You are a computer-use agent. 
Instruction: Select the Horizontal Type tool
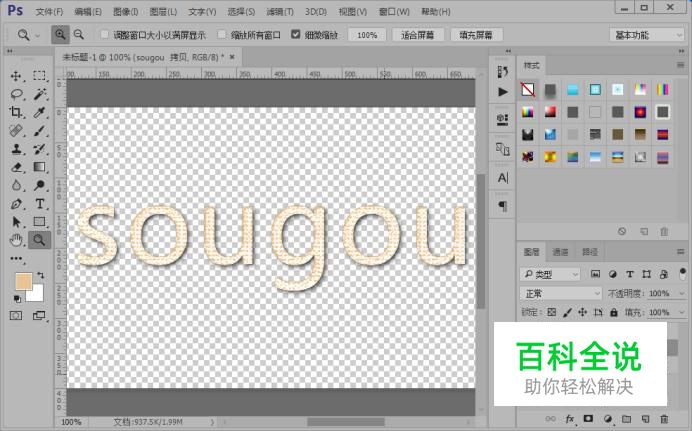[x=39, y=204]
